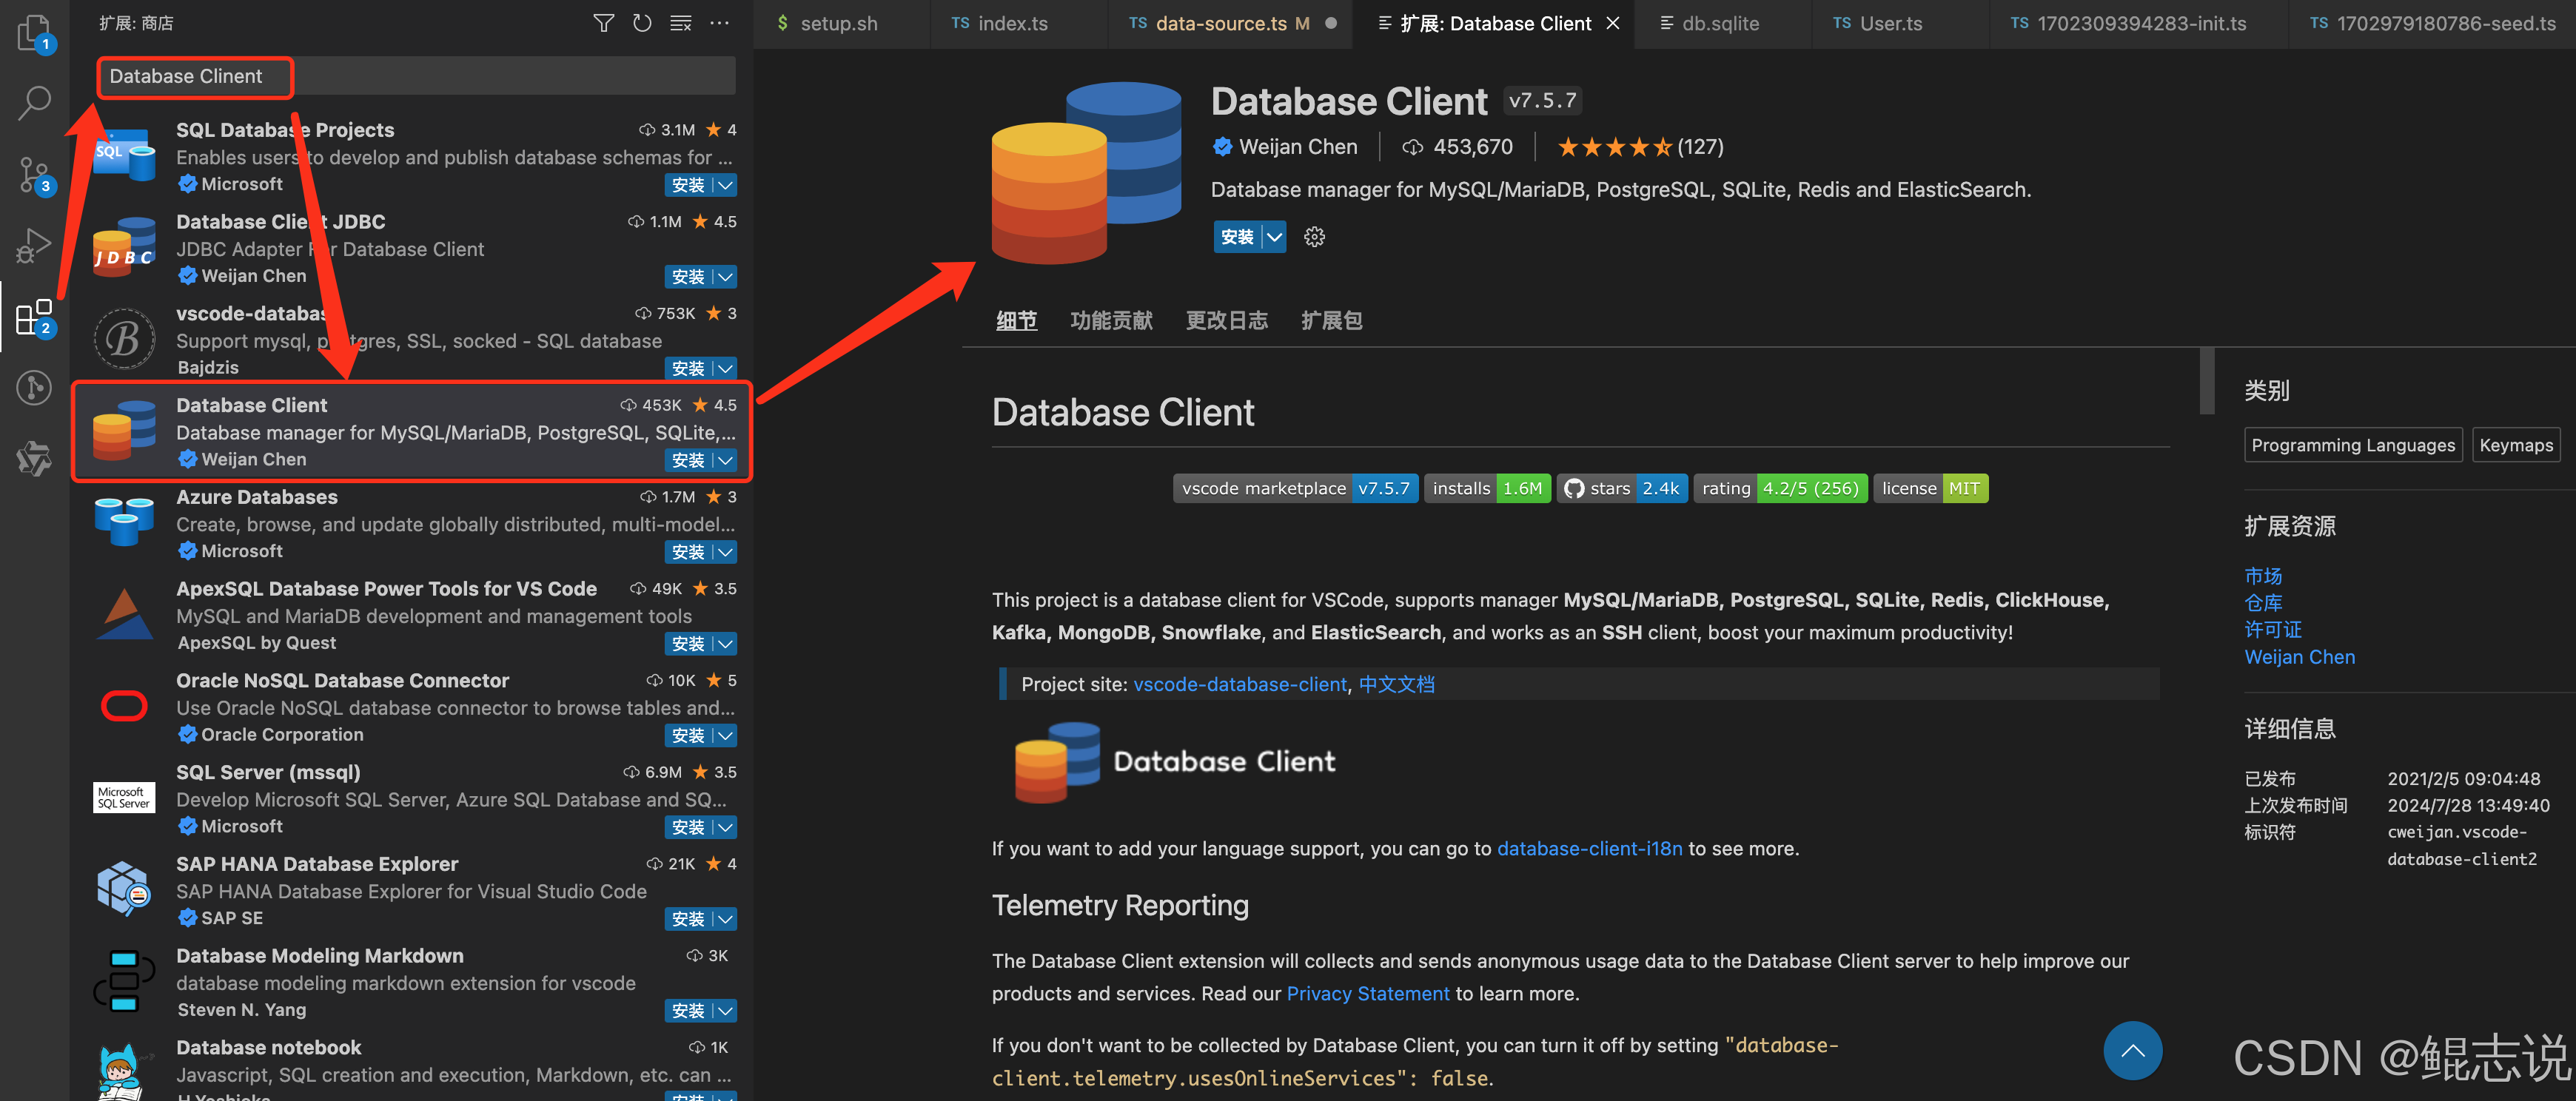This screenshot has width=2576, height=1101.
Task: Click the Programming Languages category tag
Action: (x=2352, y=445)
